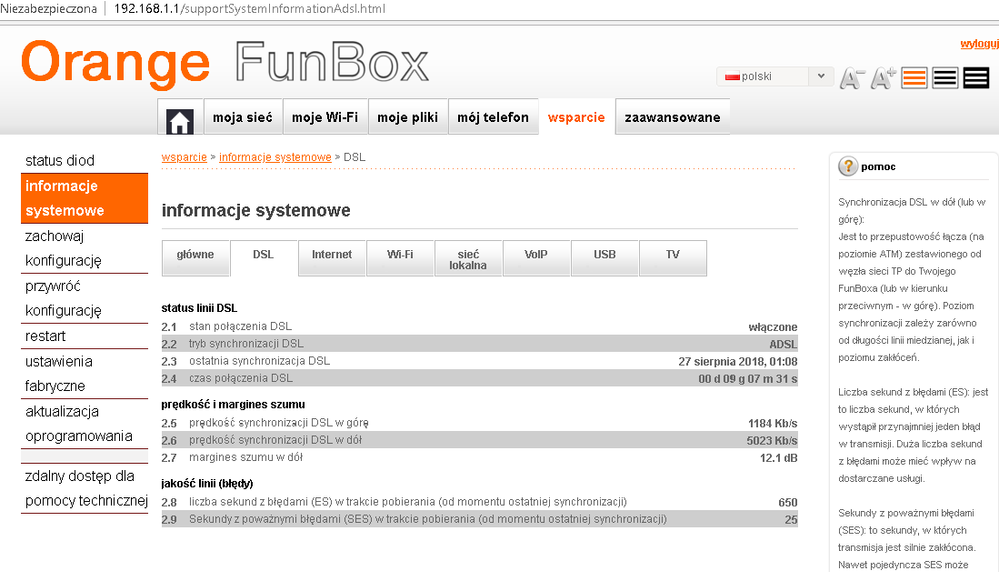This screenshot has width=999, height=572.
Task: Select the orange-lines contrast theme icon
Action: tap(914, 78)
